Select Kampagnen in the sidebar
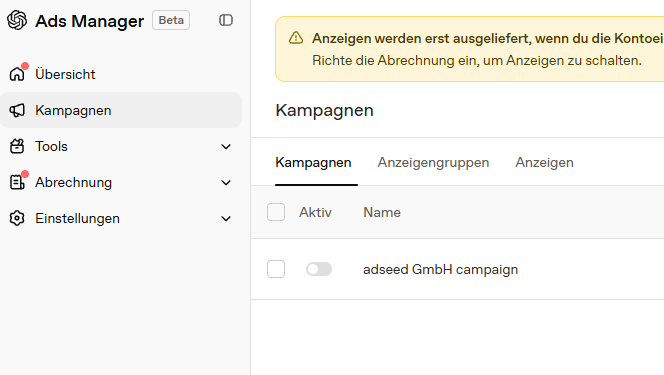This screenshot has width=664, height=375. (121, 110)
